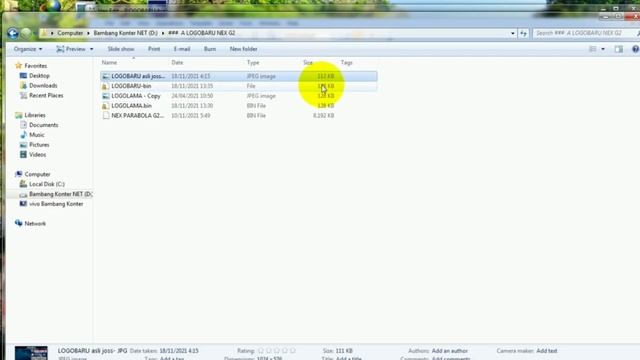
Task: Sort by the Type column header
Action: pyautogui.click(x=253, y=62)
